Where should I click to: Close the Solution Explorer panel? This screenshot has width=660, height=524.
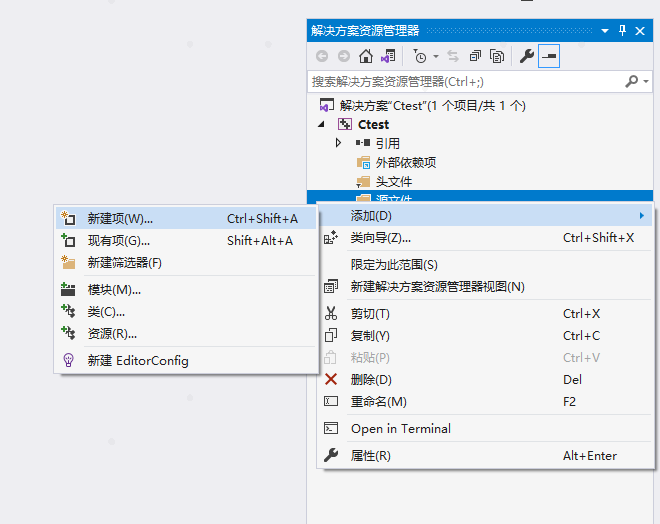tap(640, 31)
